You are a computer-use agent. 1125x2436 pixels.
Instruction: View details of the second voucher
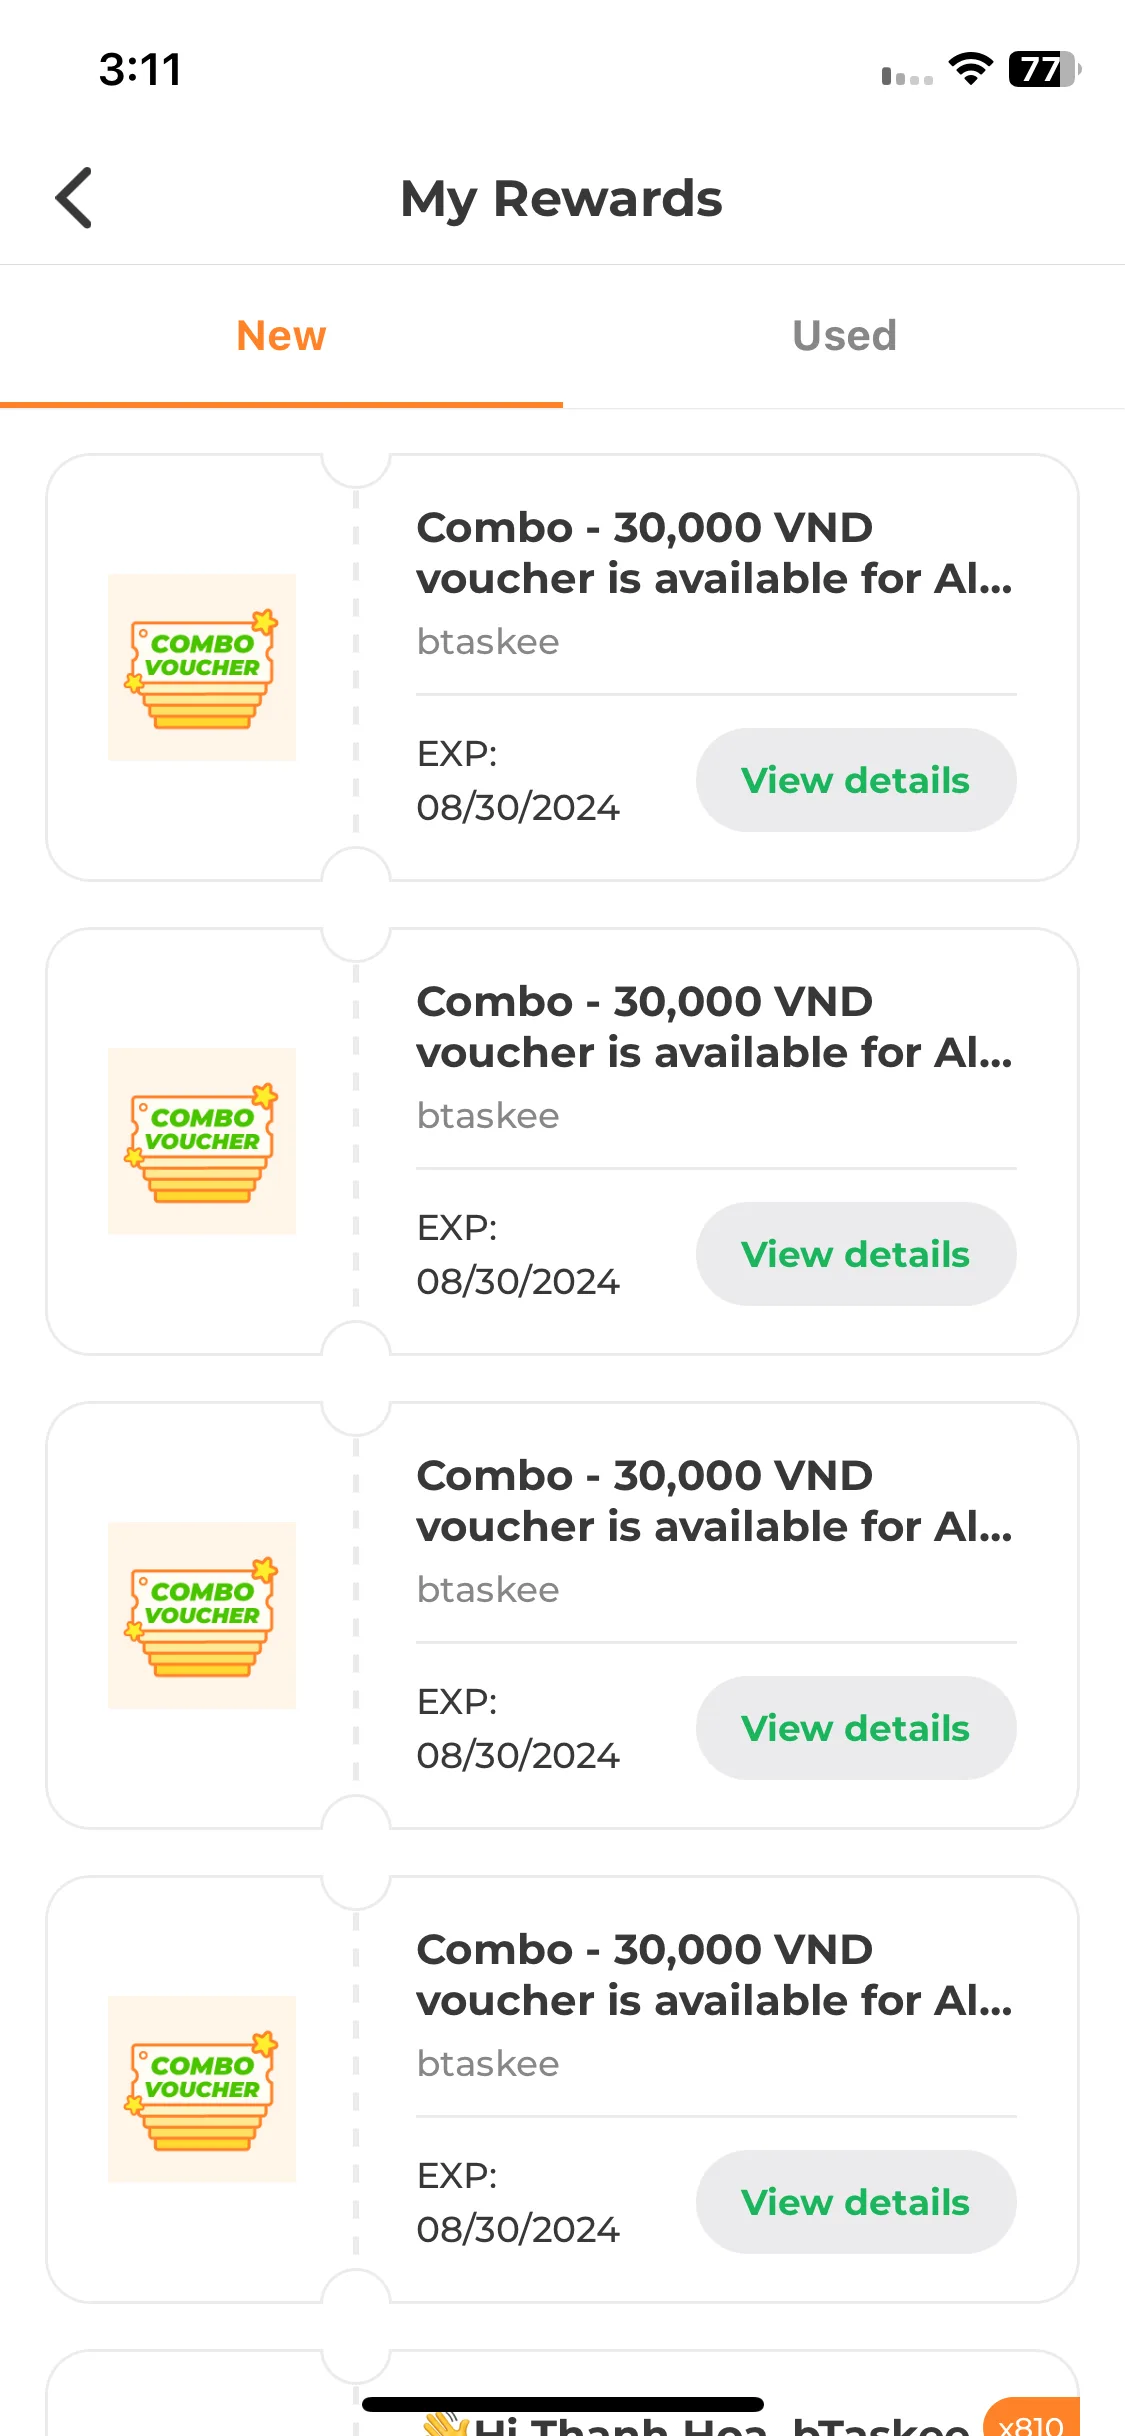coord(856,1254)
